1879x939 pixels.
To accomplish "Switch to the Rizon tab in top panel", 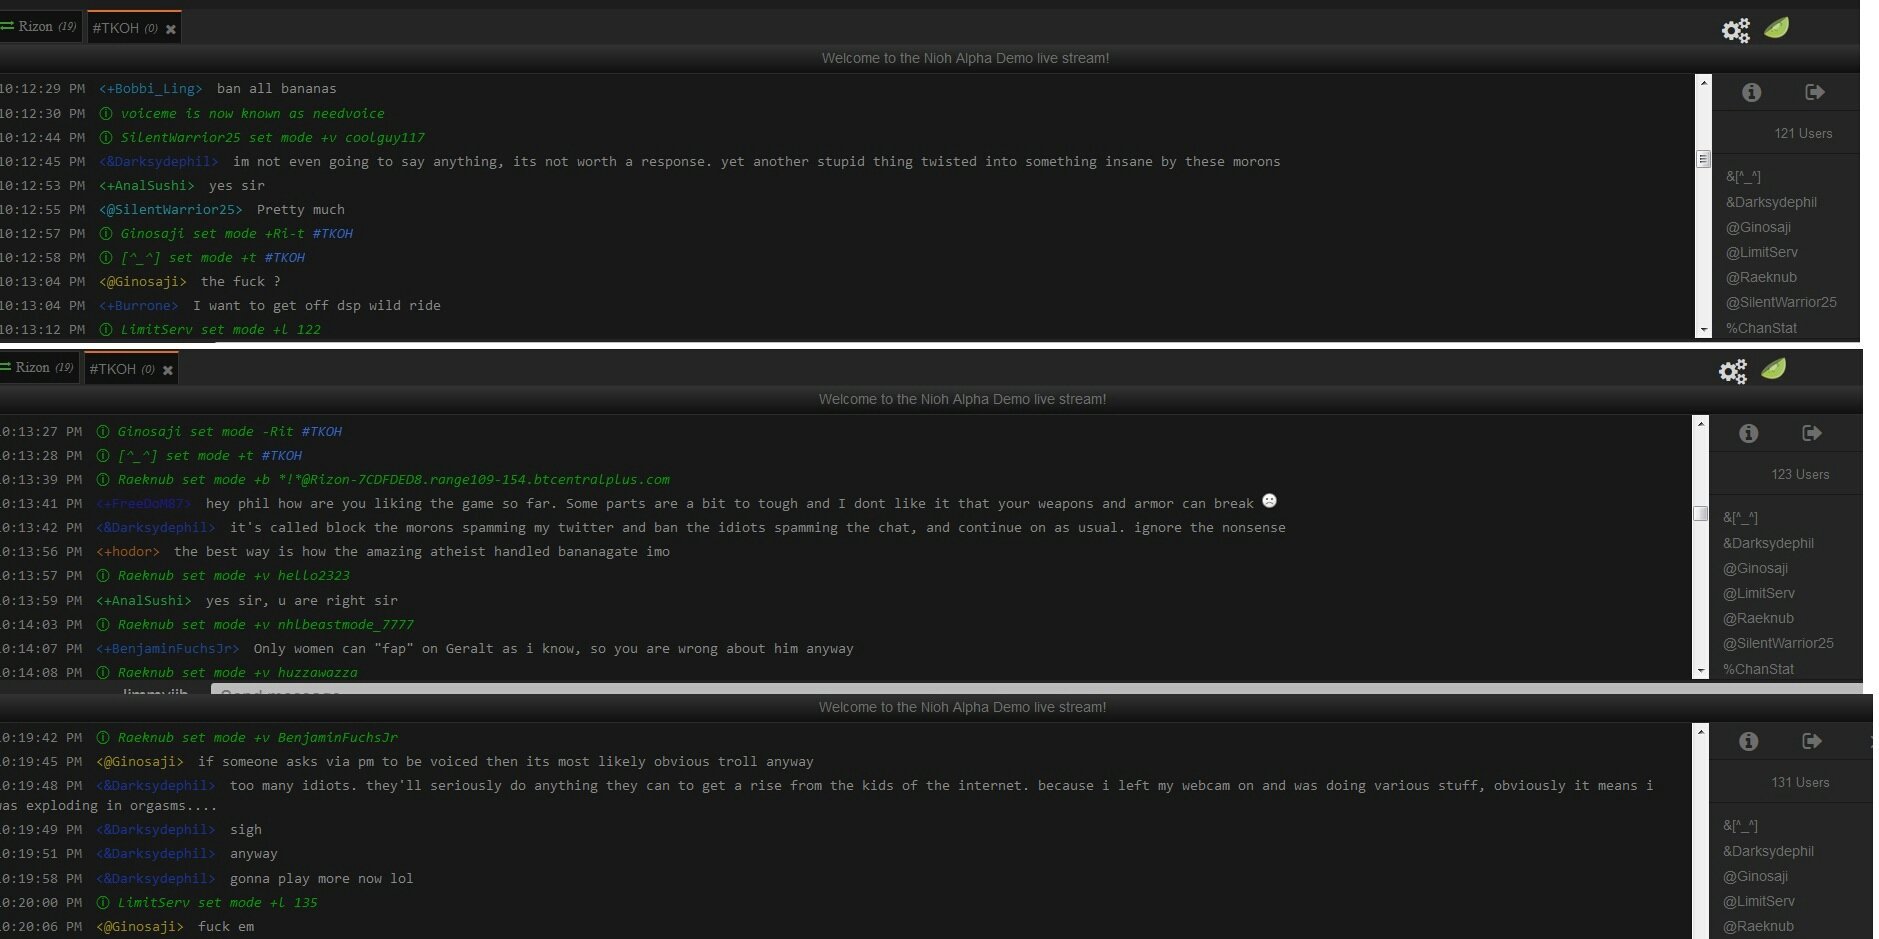I will [39, 27].
